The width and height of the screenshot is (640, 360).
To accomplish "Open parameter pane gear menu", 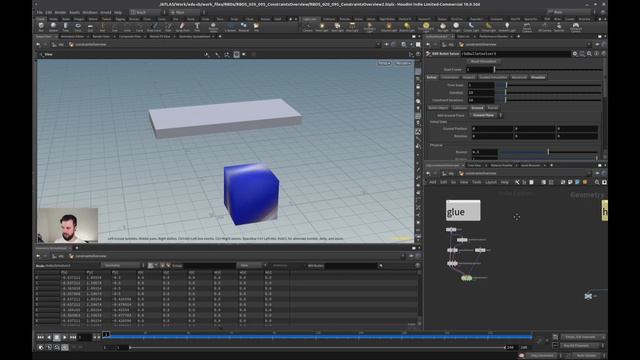I will coord(575,53).
